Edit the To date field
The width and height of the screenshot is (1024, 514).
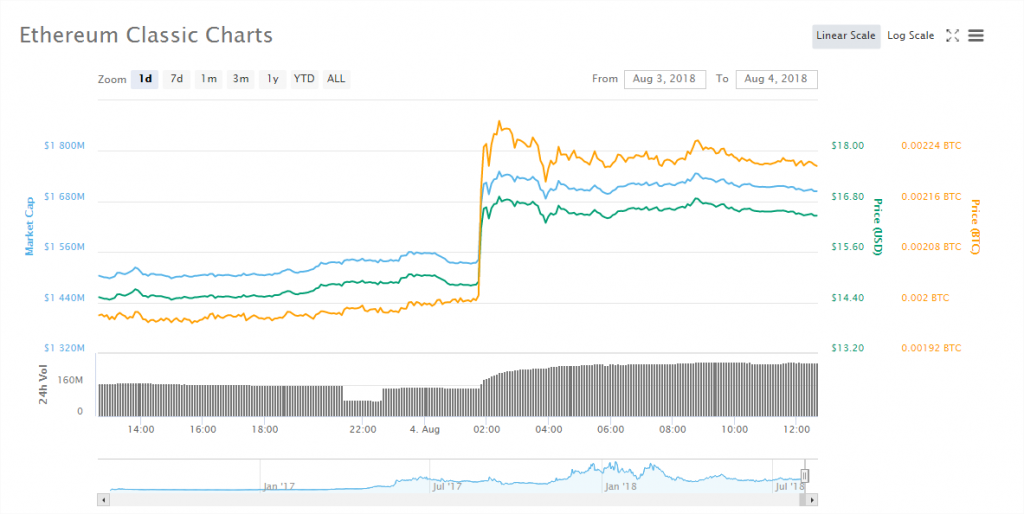(776, 79)
